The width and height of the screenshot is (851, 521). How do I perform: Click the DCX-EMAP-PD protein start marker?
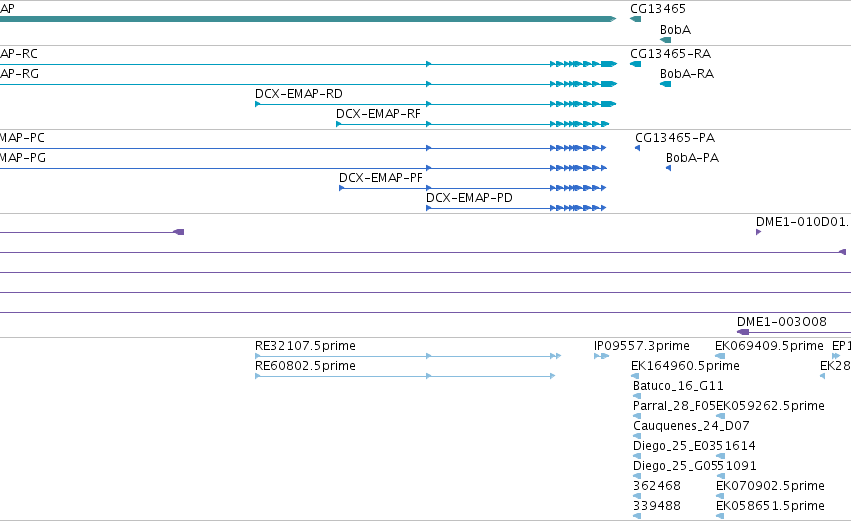[429, 208]
